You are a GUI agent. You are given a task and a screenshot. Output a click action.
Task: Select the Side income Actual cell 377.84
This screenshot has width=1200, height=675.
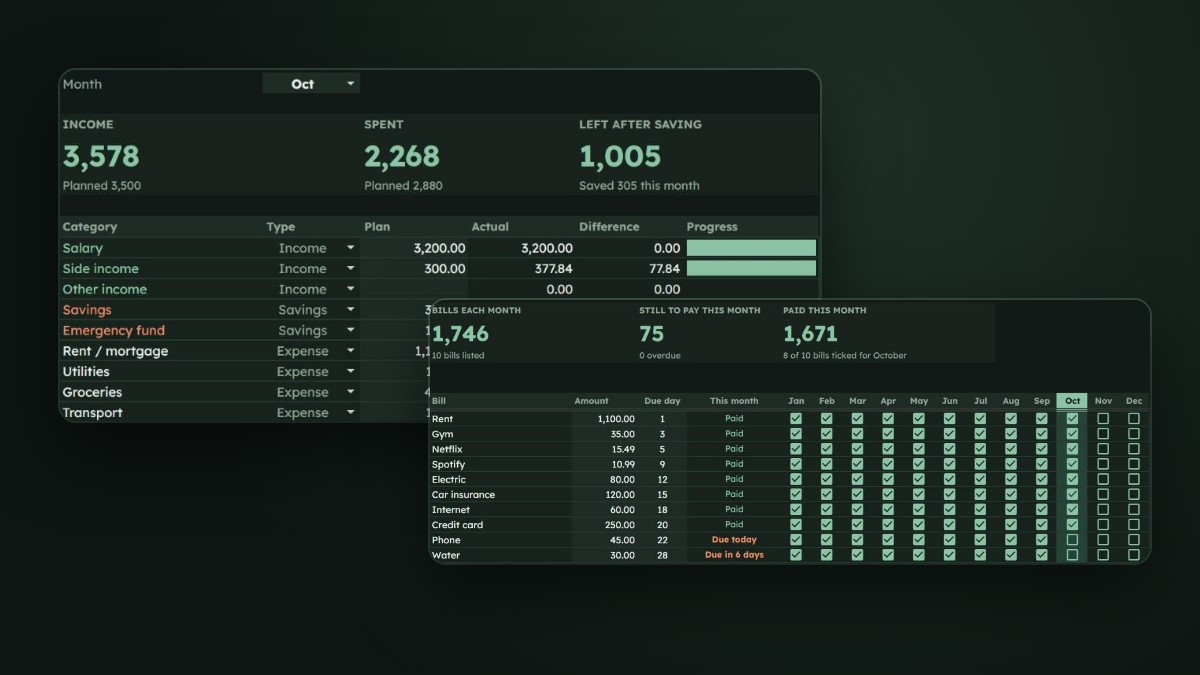click(x=521, y=269)
